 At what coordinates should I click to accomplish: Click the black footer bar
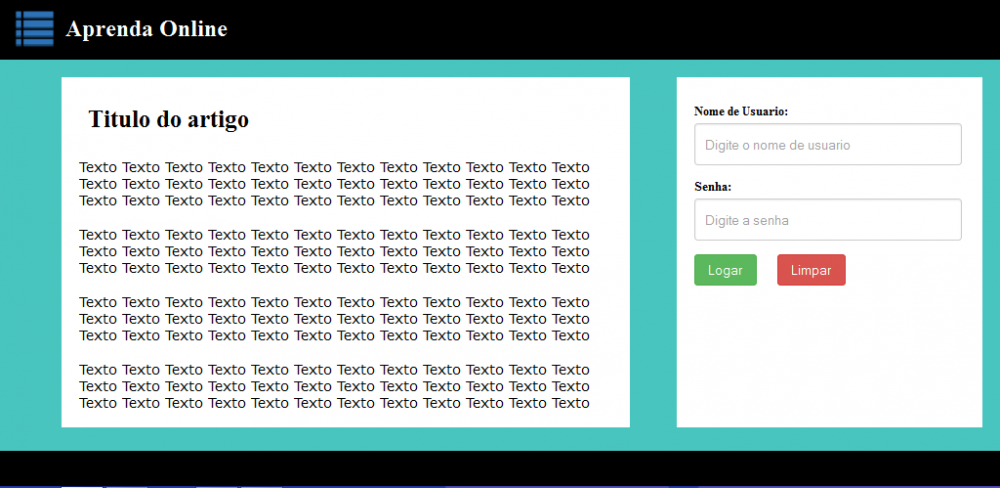pyautogui.click(x=500, y=468)
